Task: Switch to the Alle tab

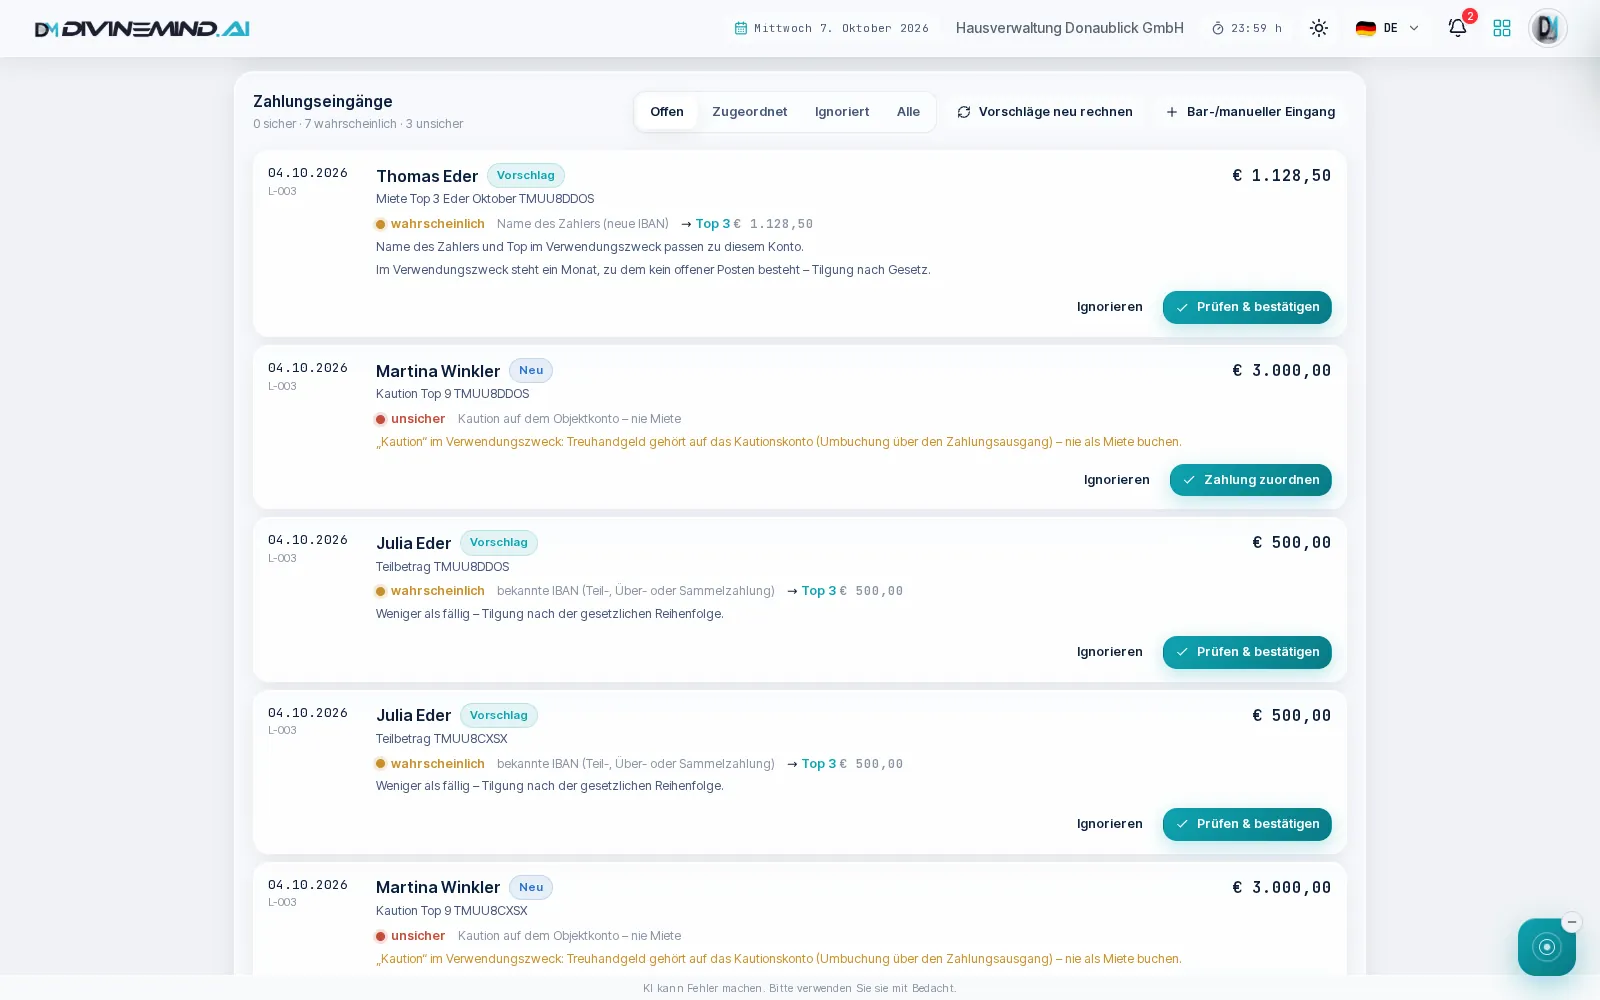Action: (908, 112)
